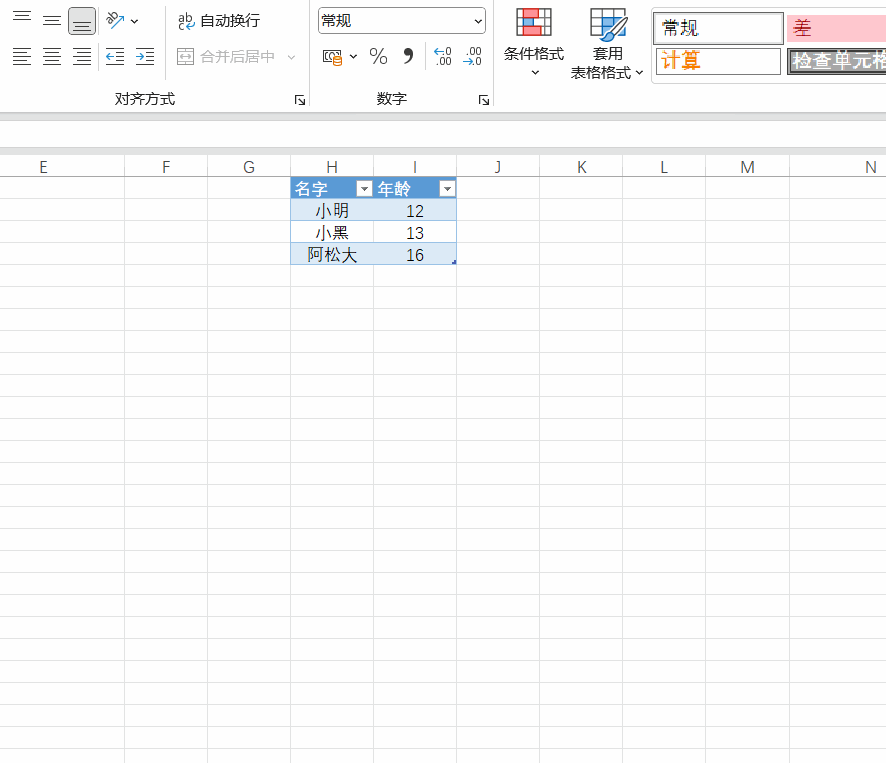Image resolution: width=886 pixels, height=763 pixels.
Task: Click the decrease indent icon
Action: pyautogui.click(x=115, y=57)
